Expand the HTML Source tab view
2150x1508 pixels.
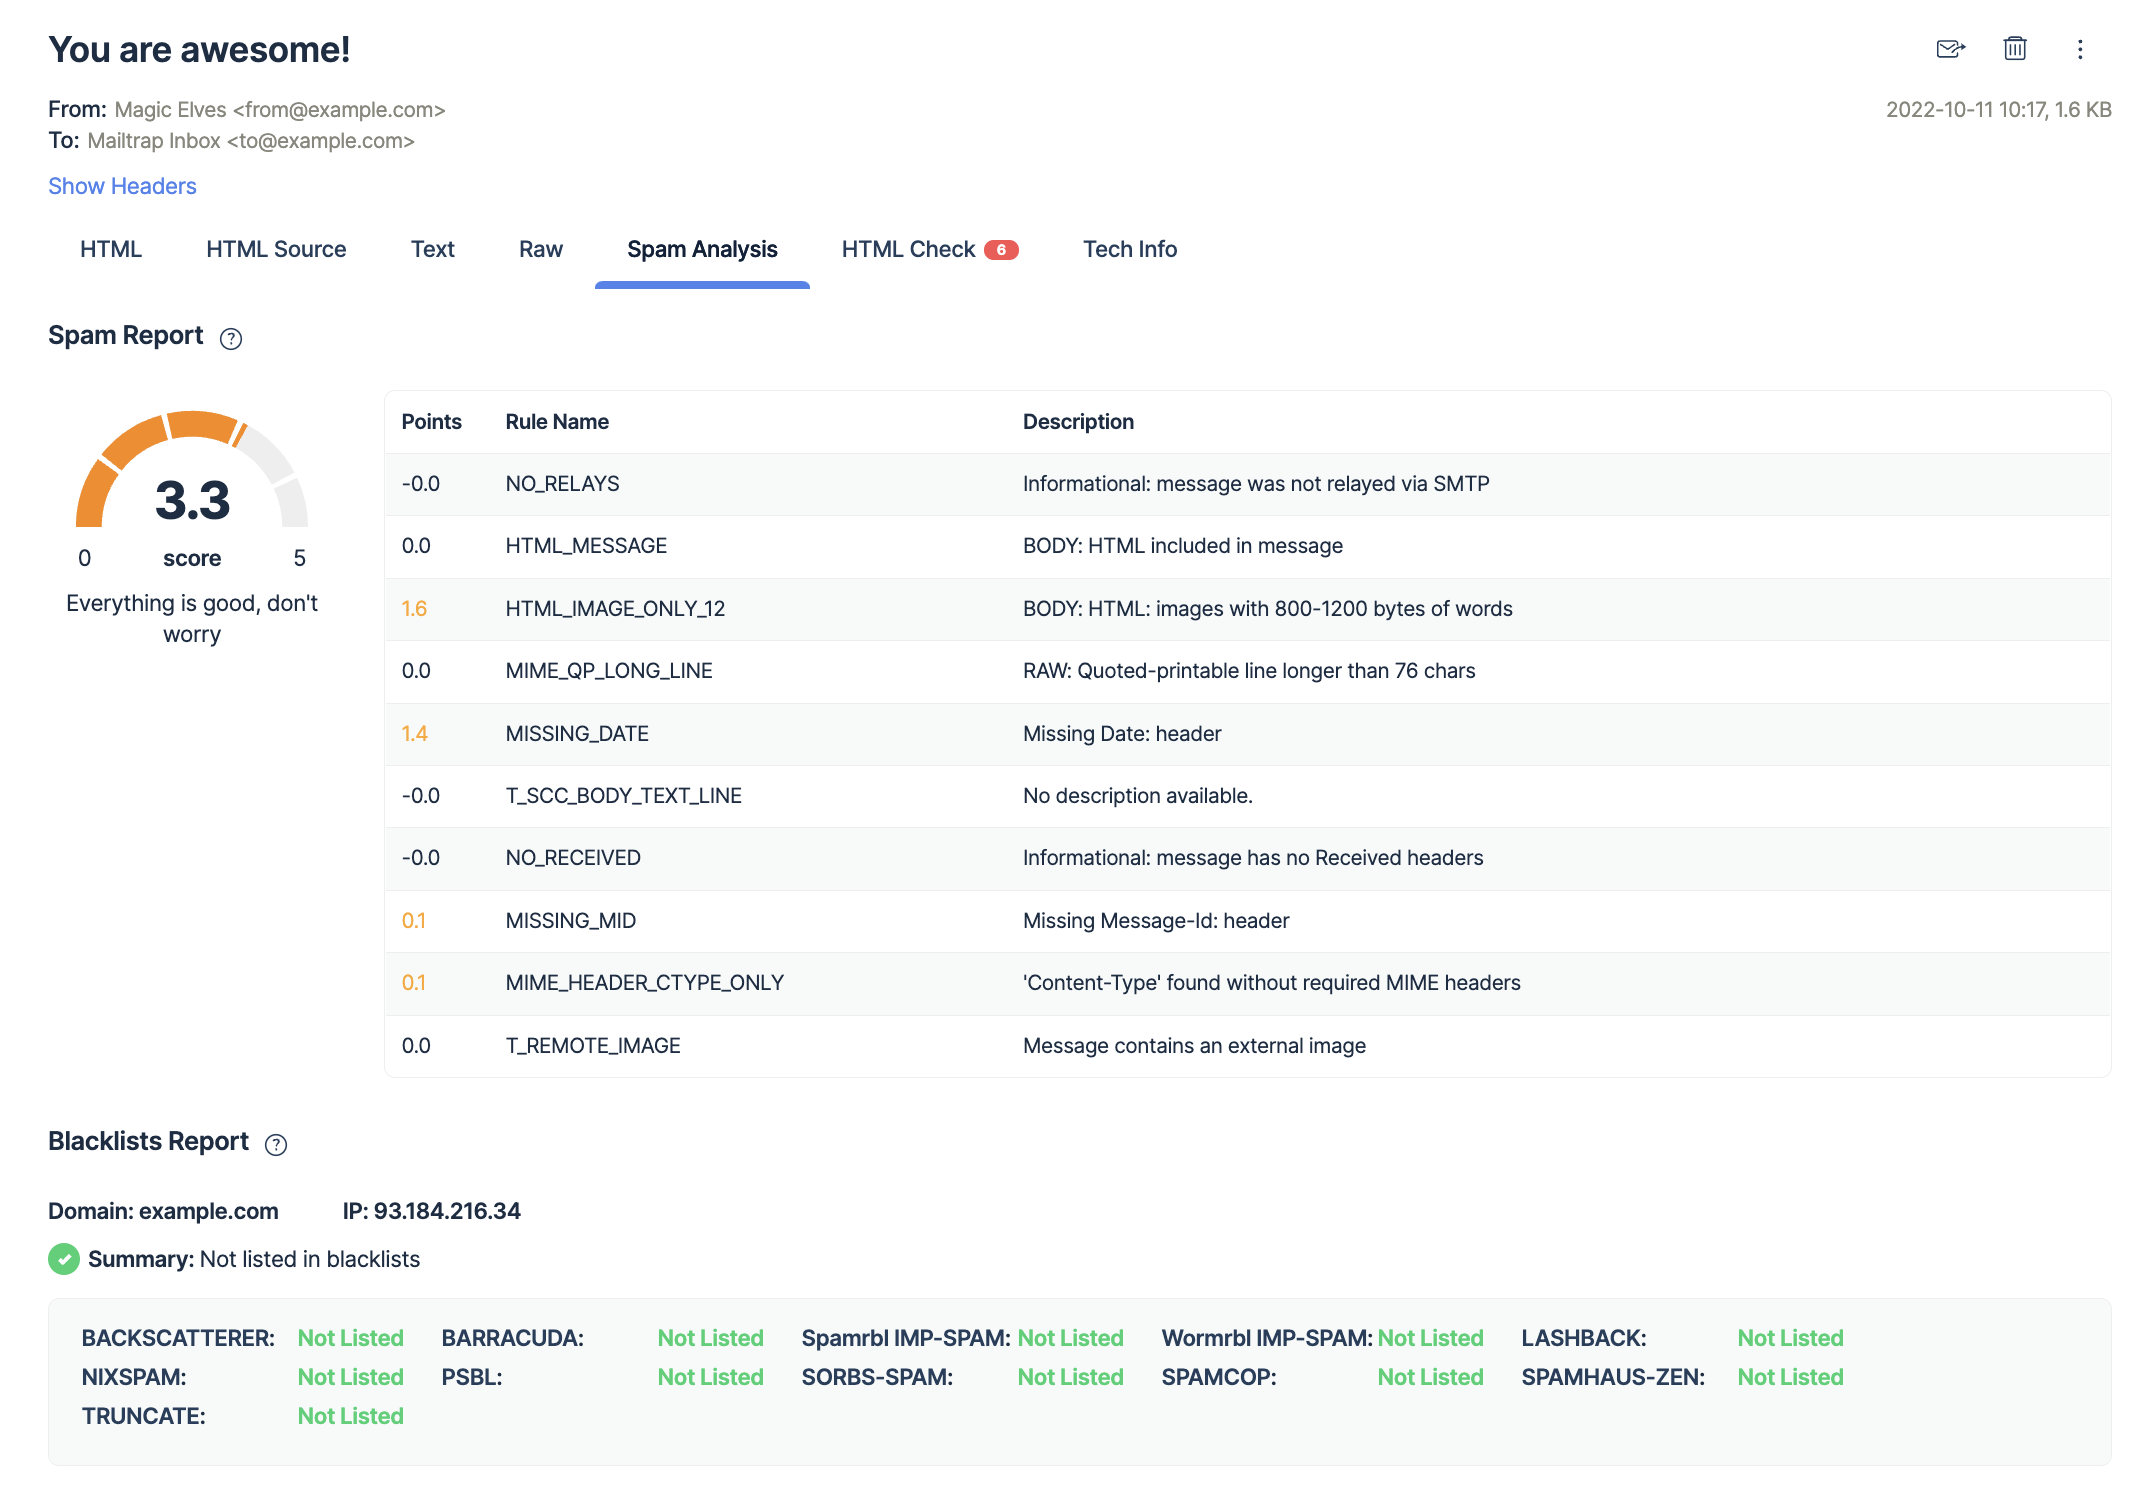(x=273, y=248)
